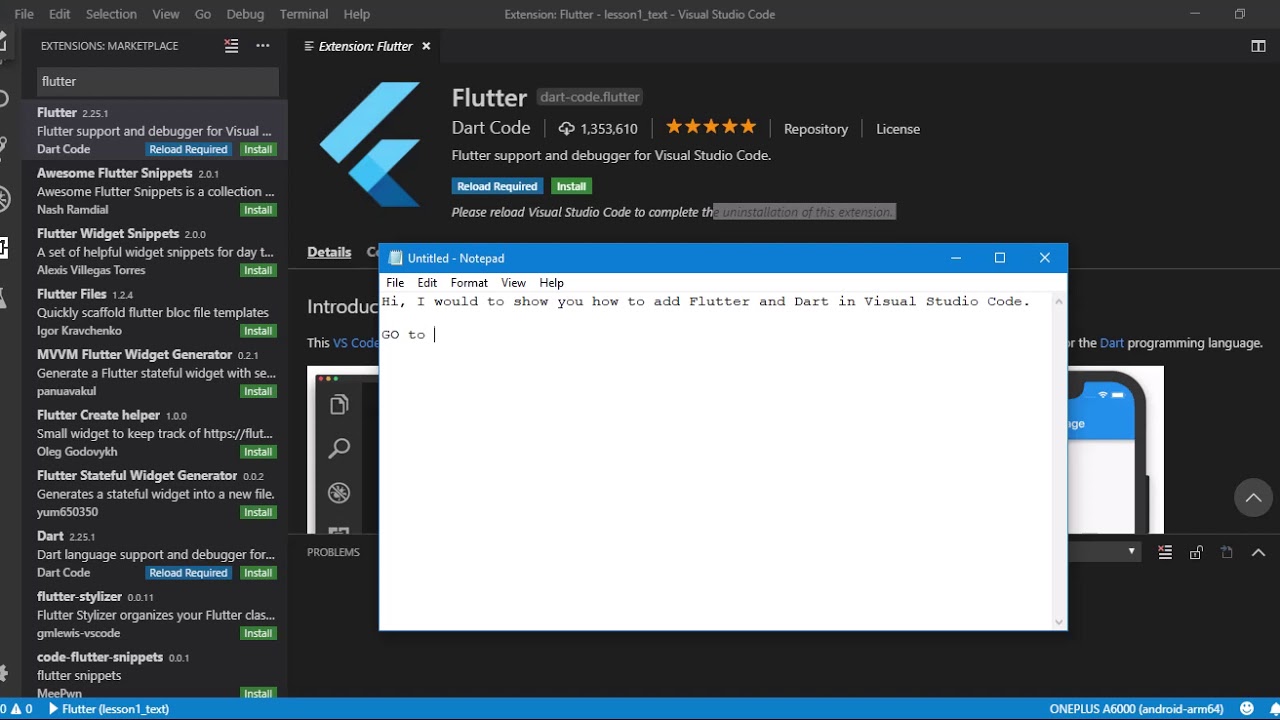Open the output channel dropdown in panel

[1104, 551]
